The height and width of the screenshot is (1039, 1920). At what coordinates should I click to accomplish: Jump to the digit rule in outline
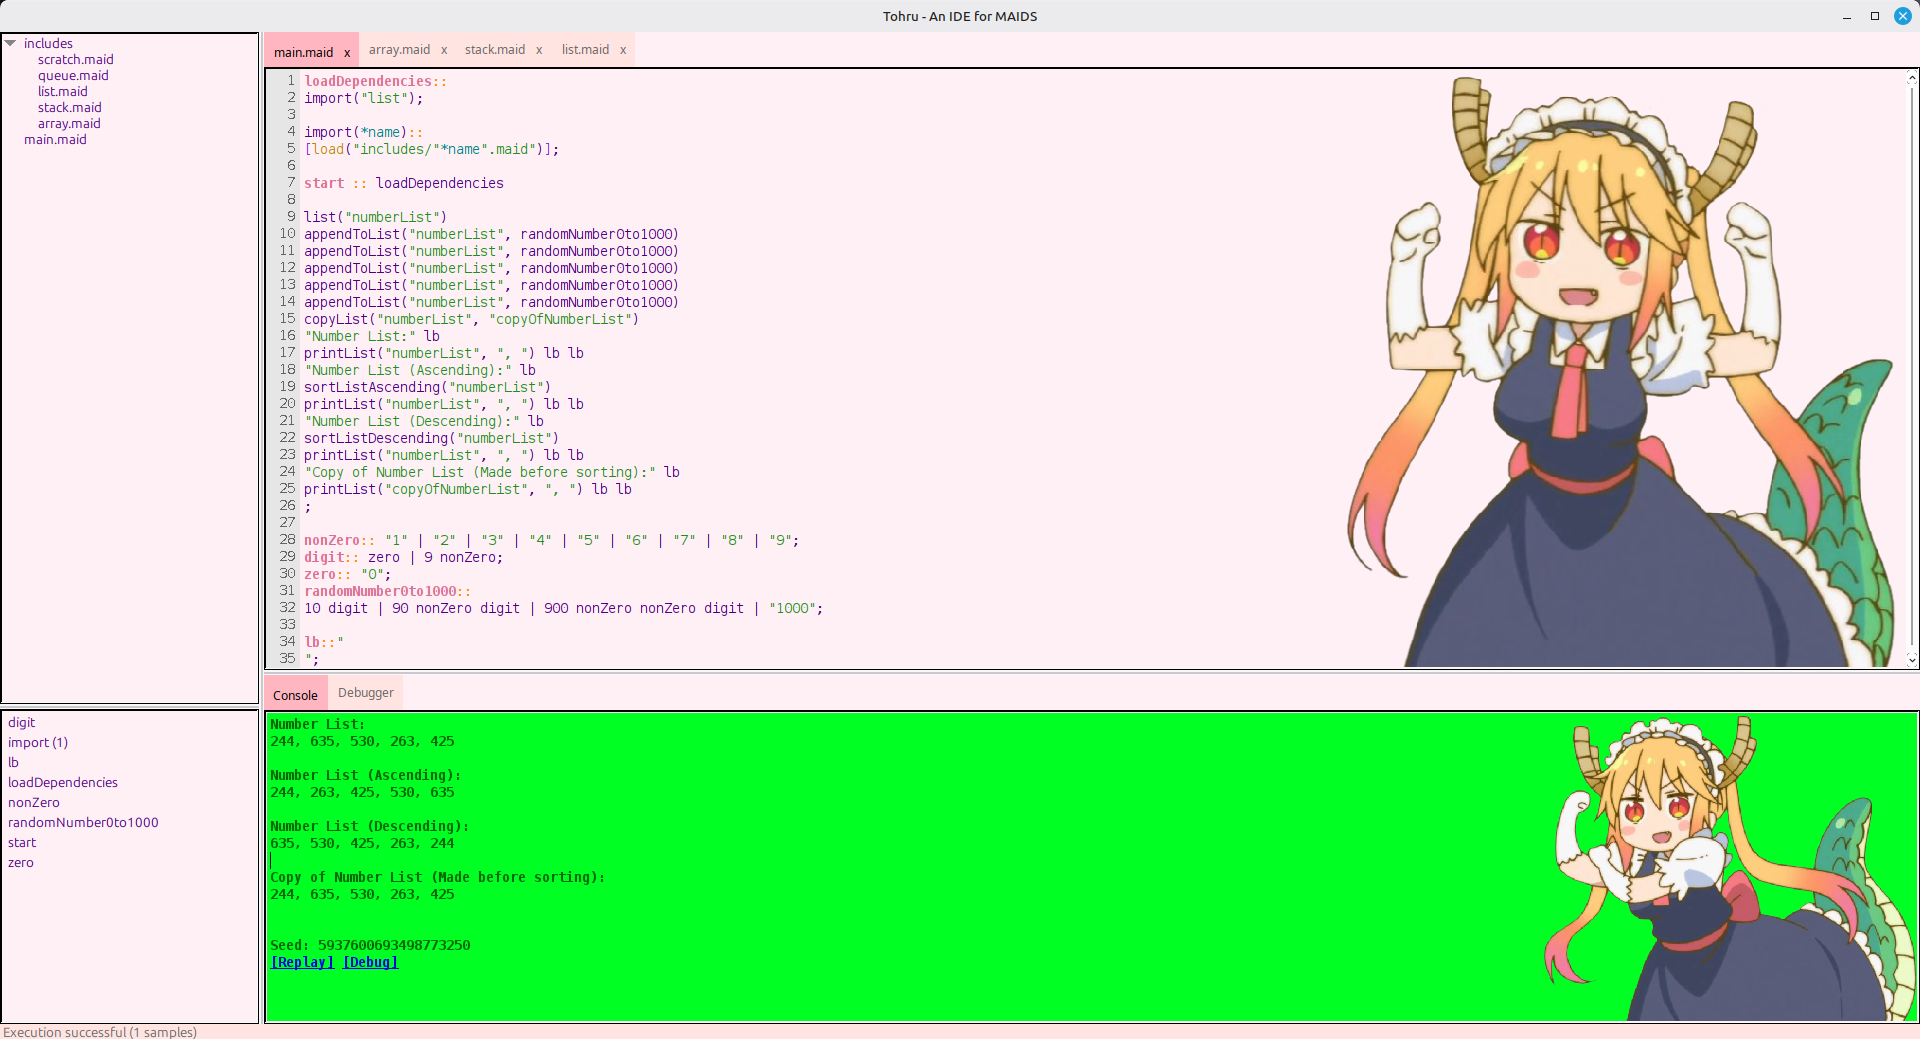tap(21, 722)
